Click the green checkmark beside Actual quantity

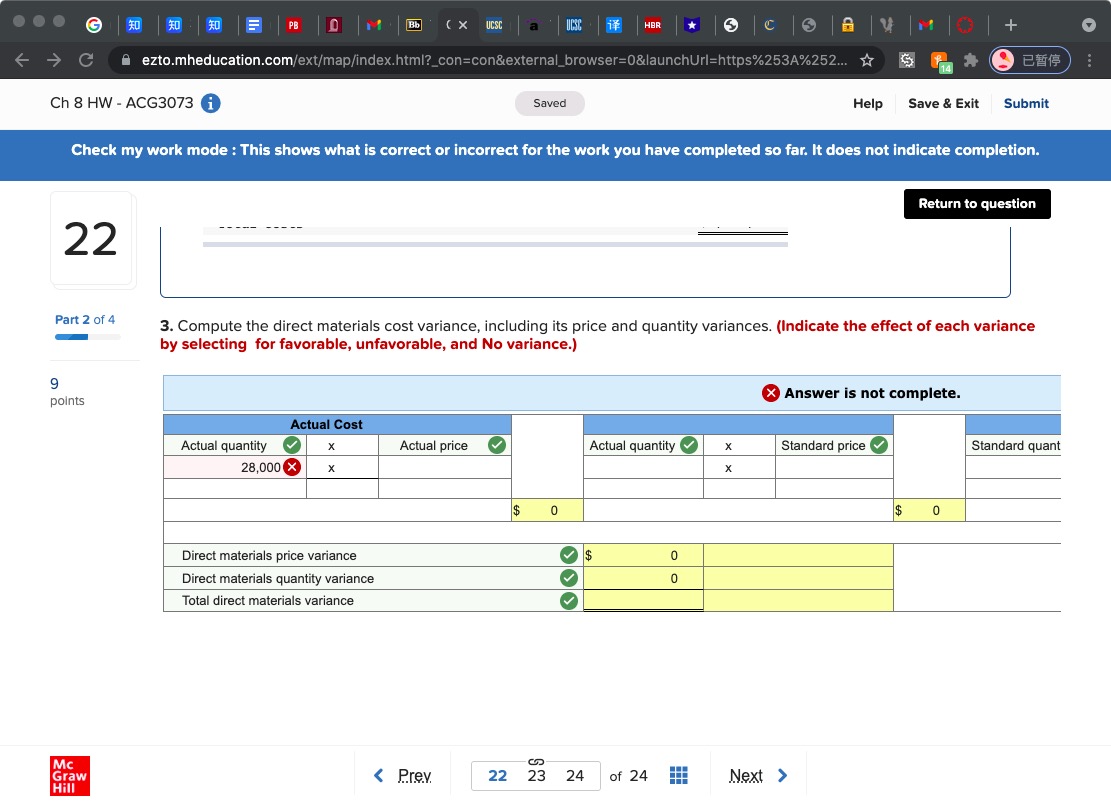291,445
